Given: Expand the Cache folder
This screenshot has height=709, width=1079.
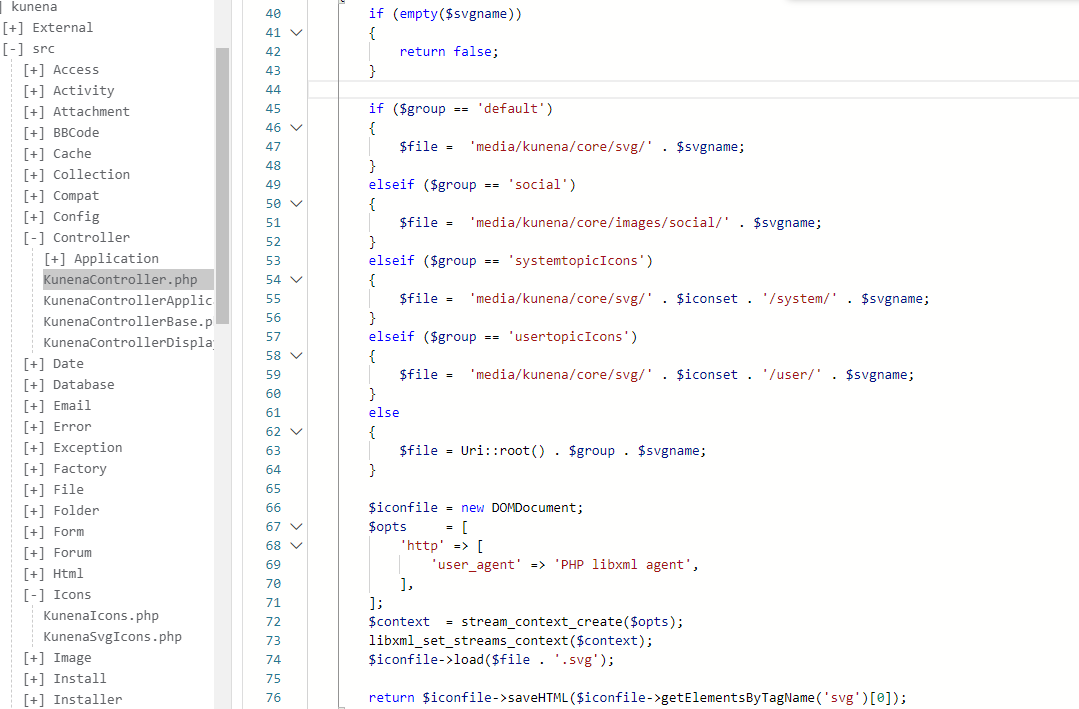Looking at the screenshot, I should [34, 154].
